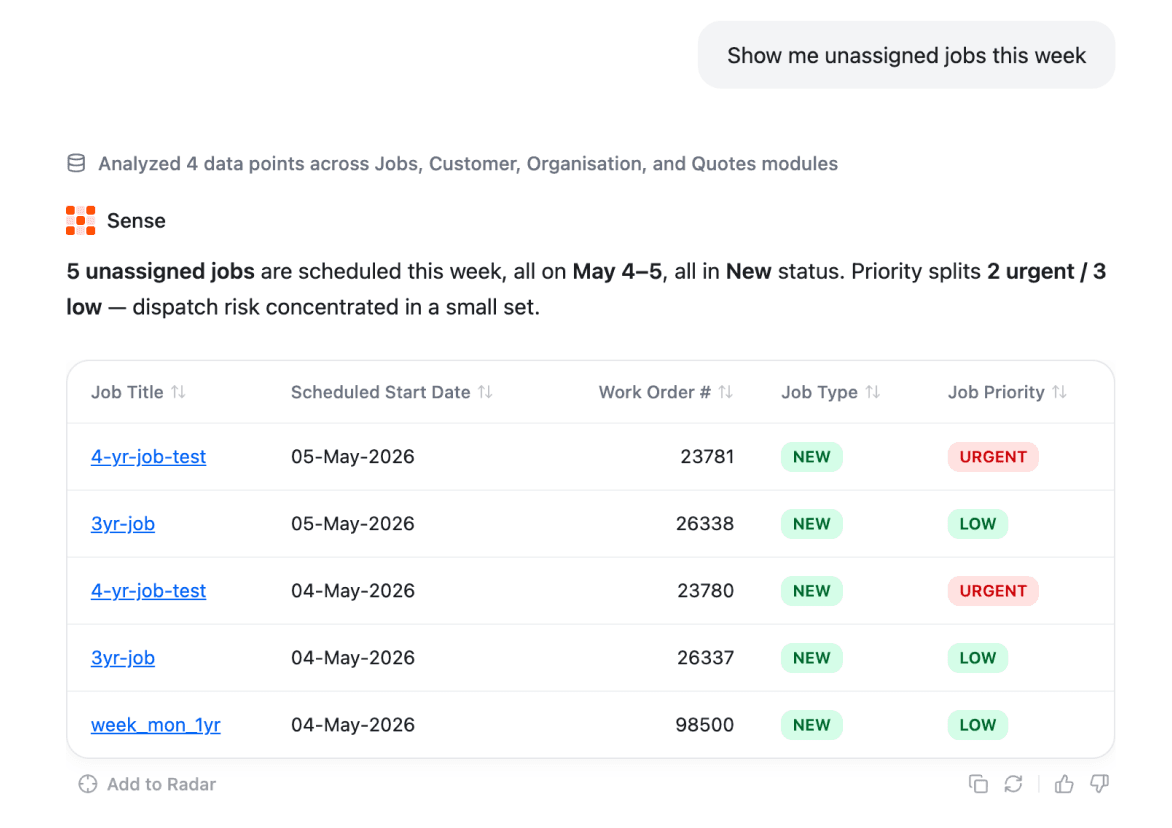Click the URGENT badge in row 23780

(993, 591)
